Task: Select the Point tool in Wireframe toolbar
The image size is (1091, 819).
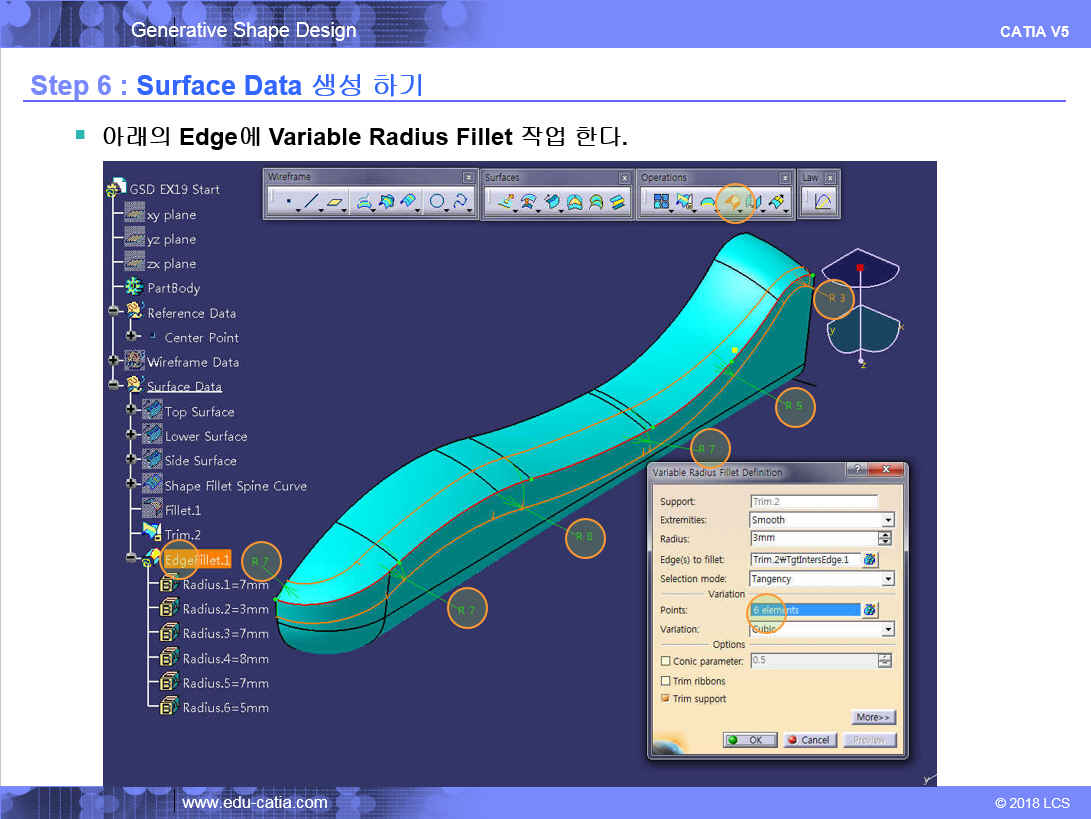Action: [x=288, y=202]
